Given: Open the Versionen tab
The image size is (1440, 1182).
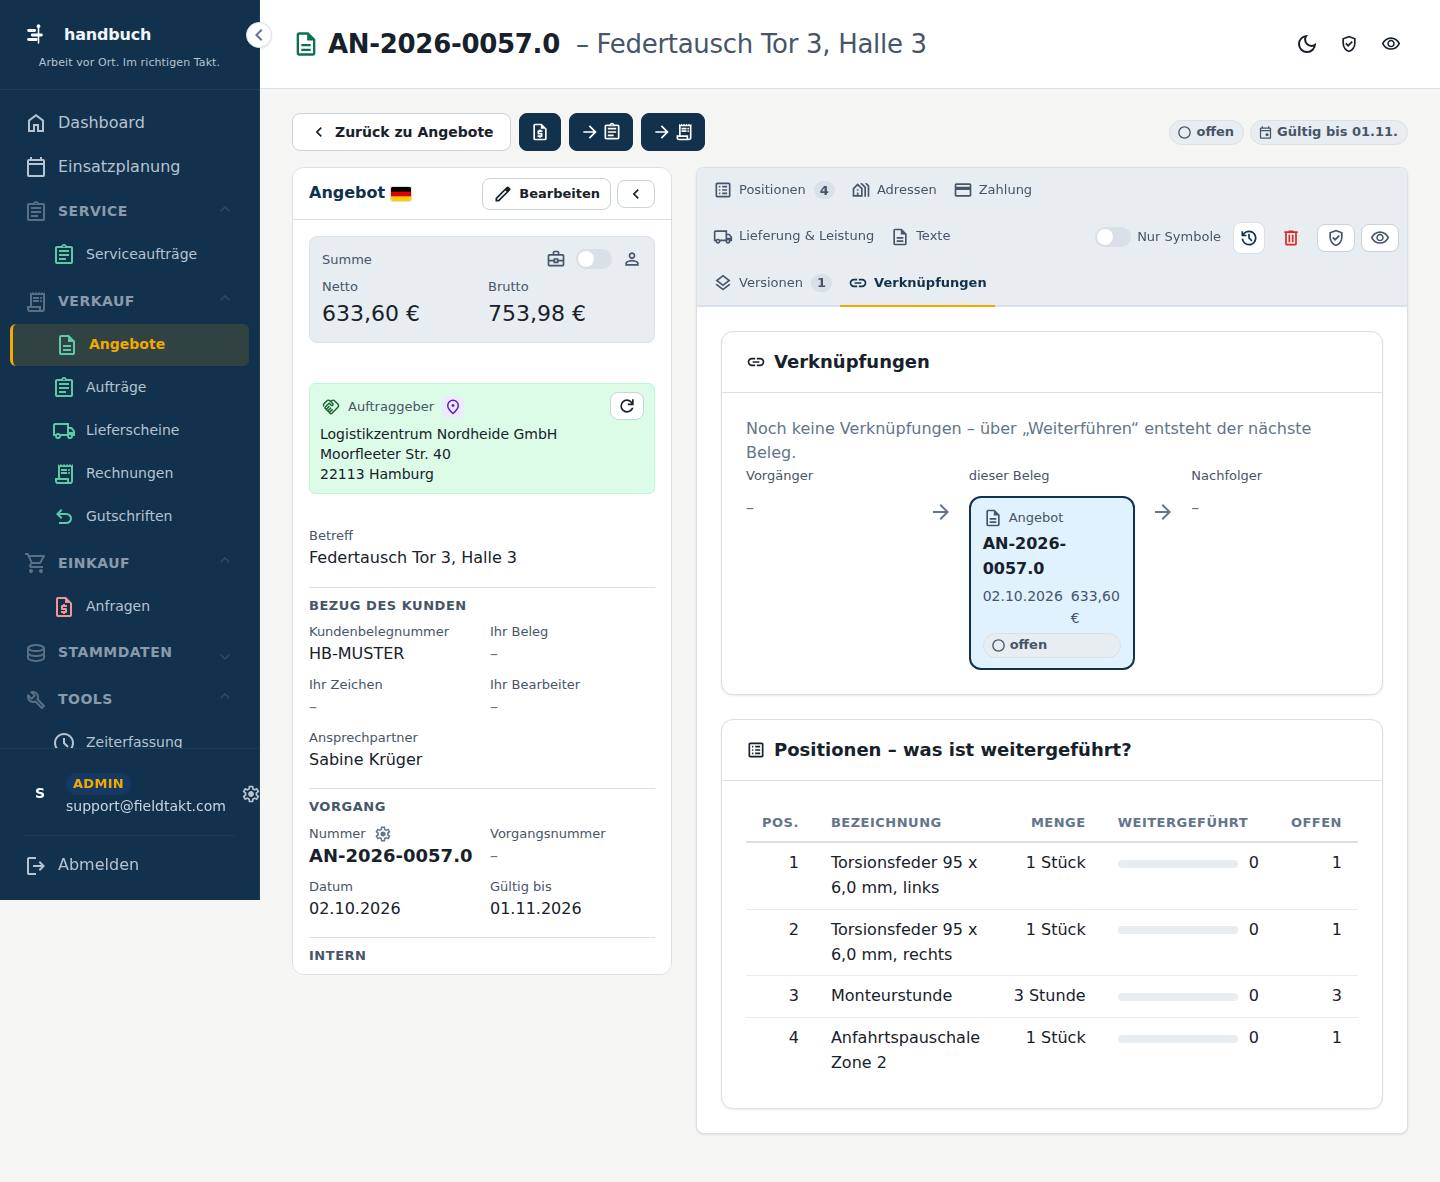Looking at the screenshot, I should tap(773, 283).
